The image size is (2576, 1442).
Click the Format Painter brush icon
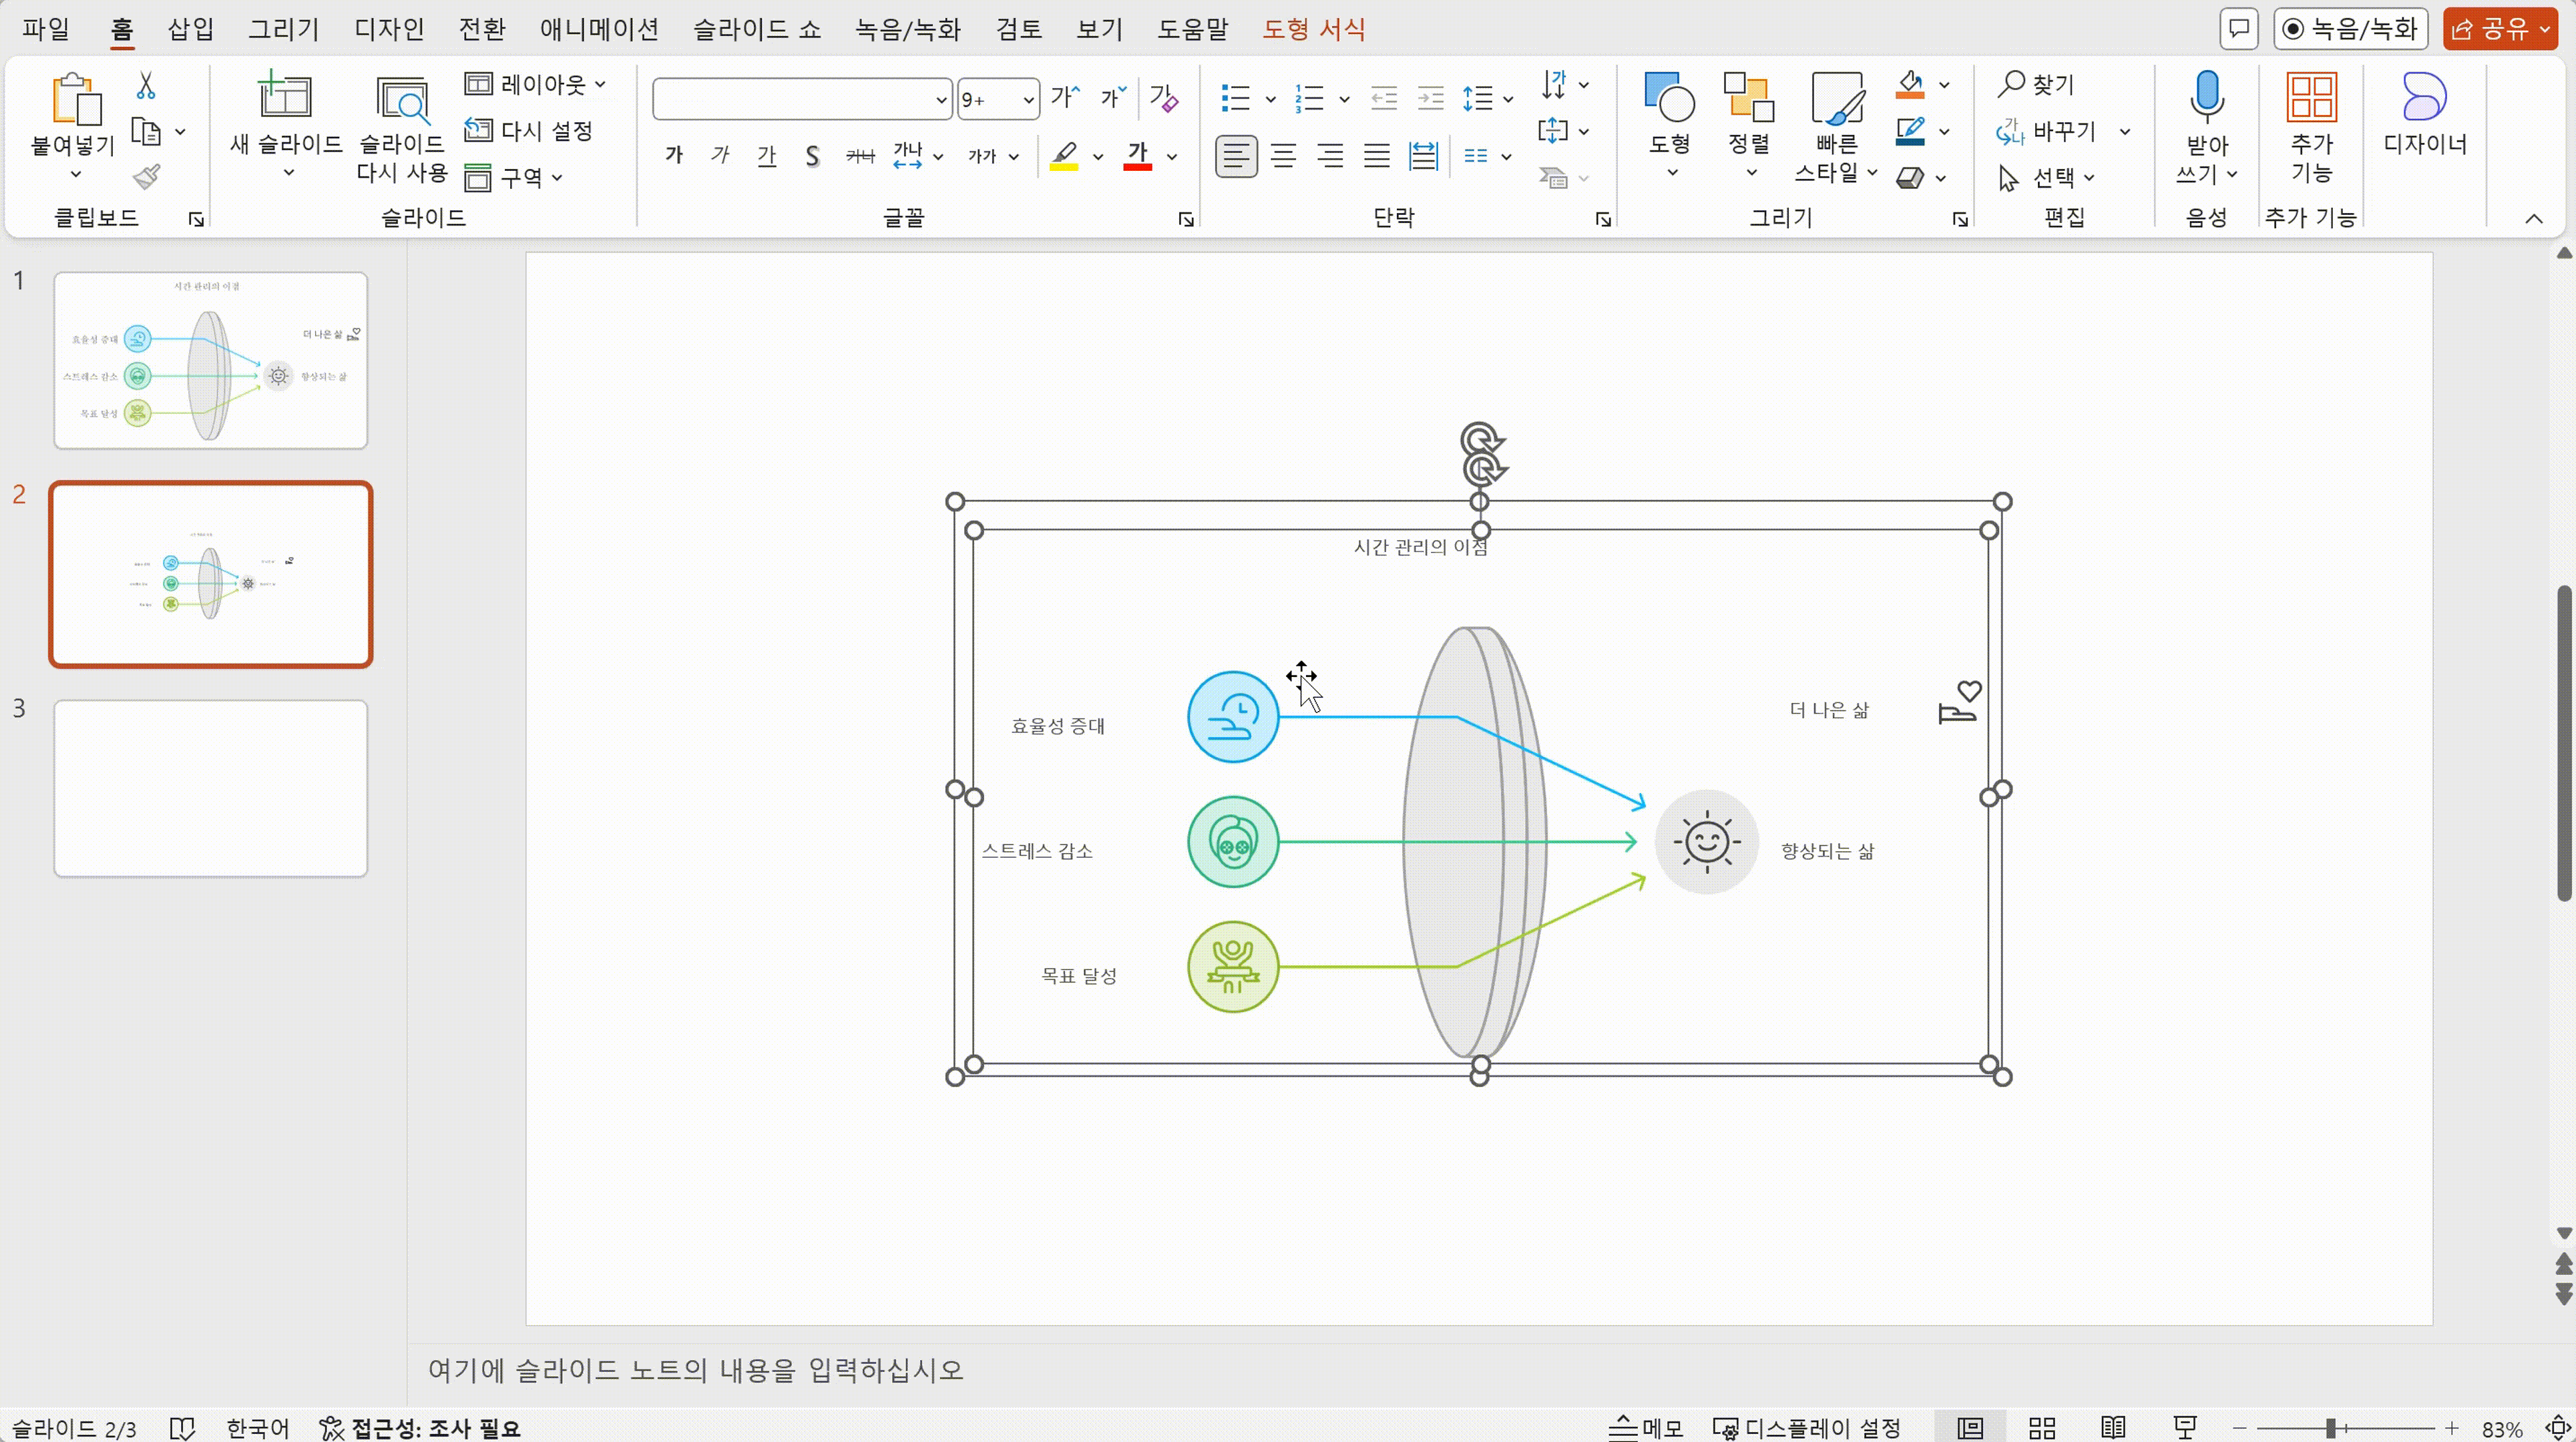pyautogui.click(x=146, y=177)
